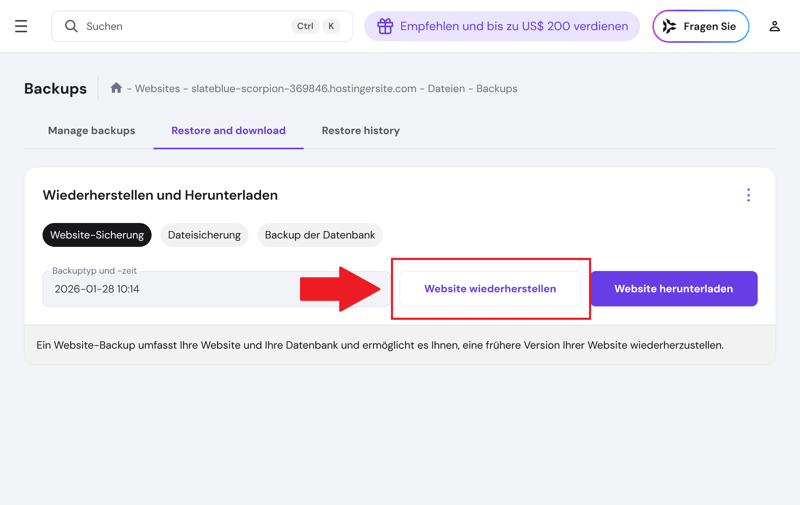Select the Dateisicherung backup type
This screenshot has height=505, width=800.
[204, 235]
